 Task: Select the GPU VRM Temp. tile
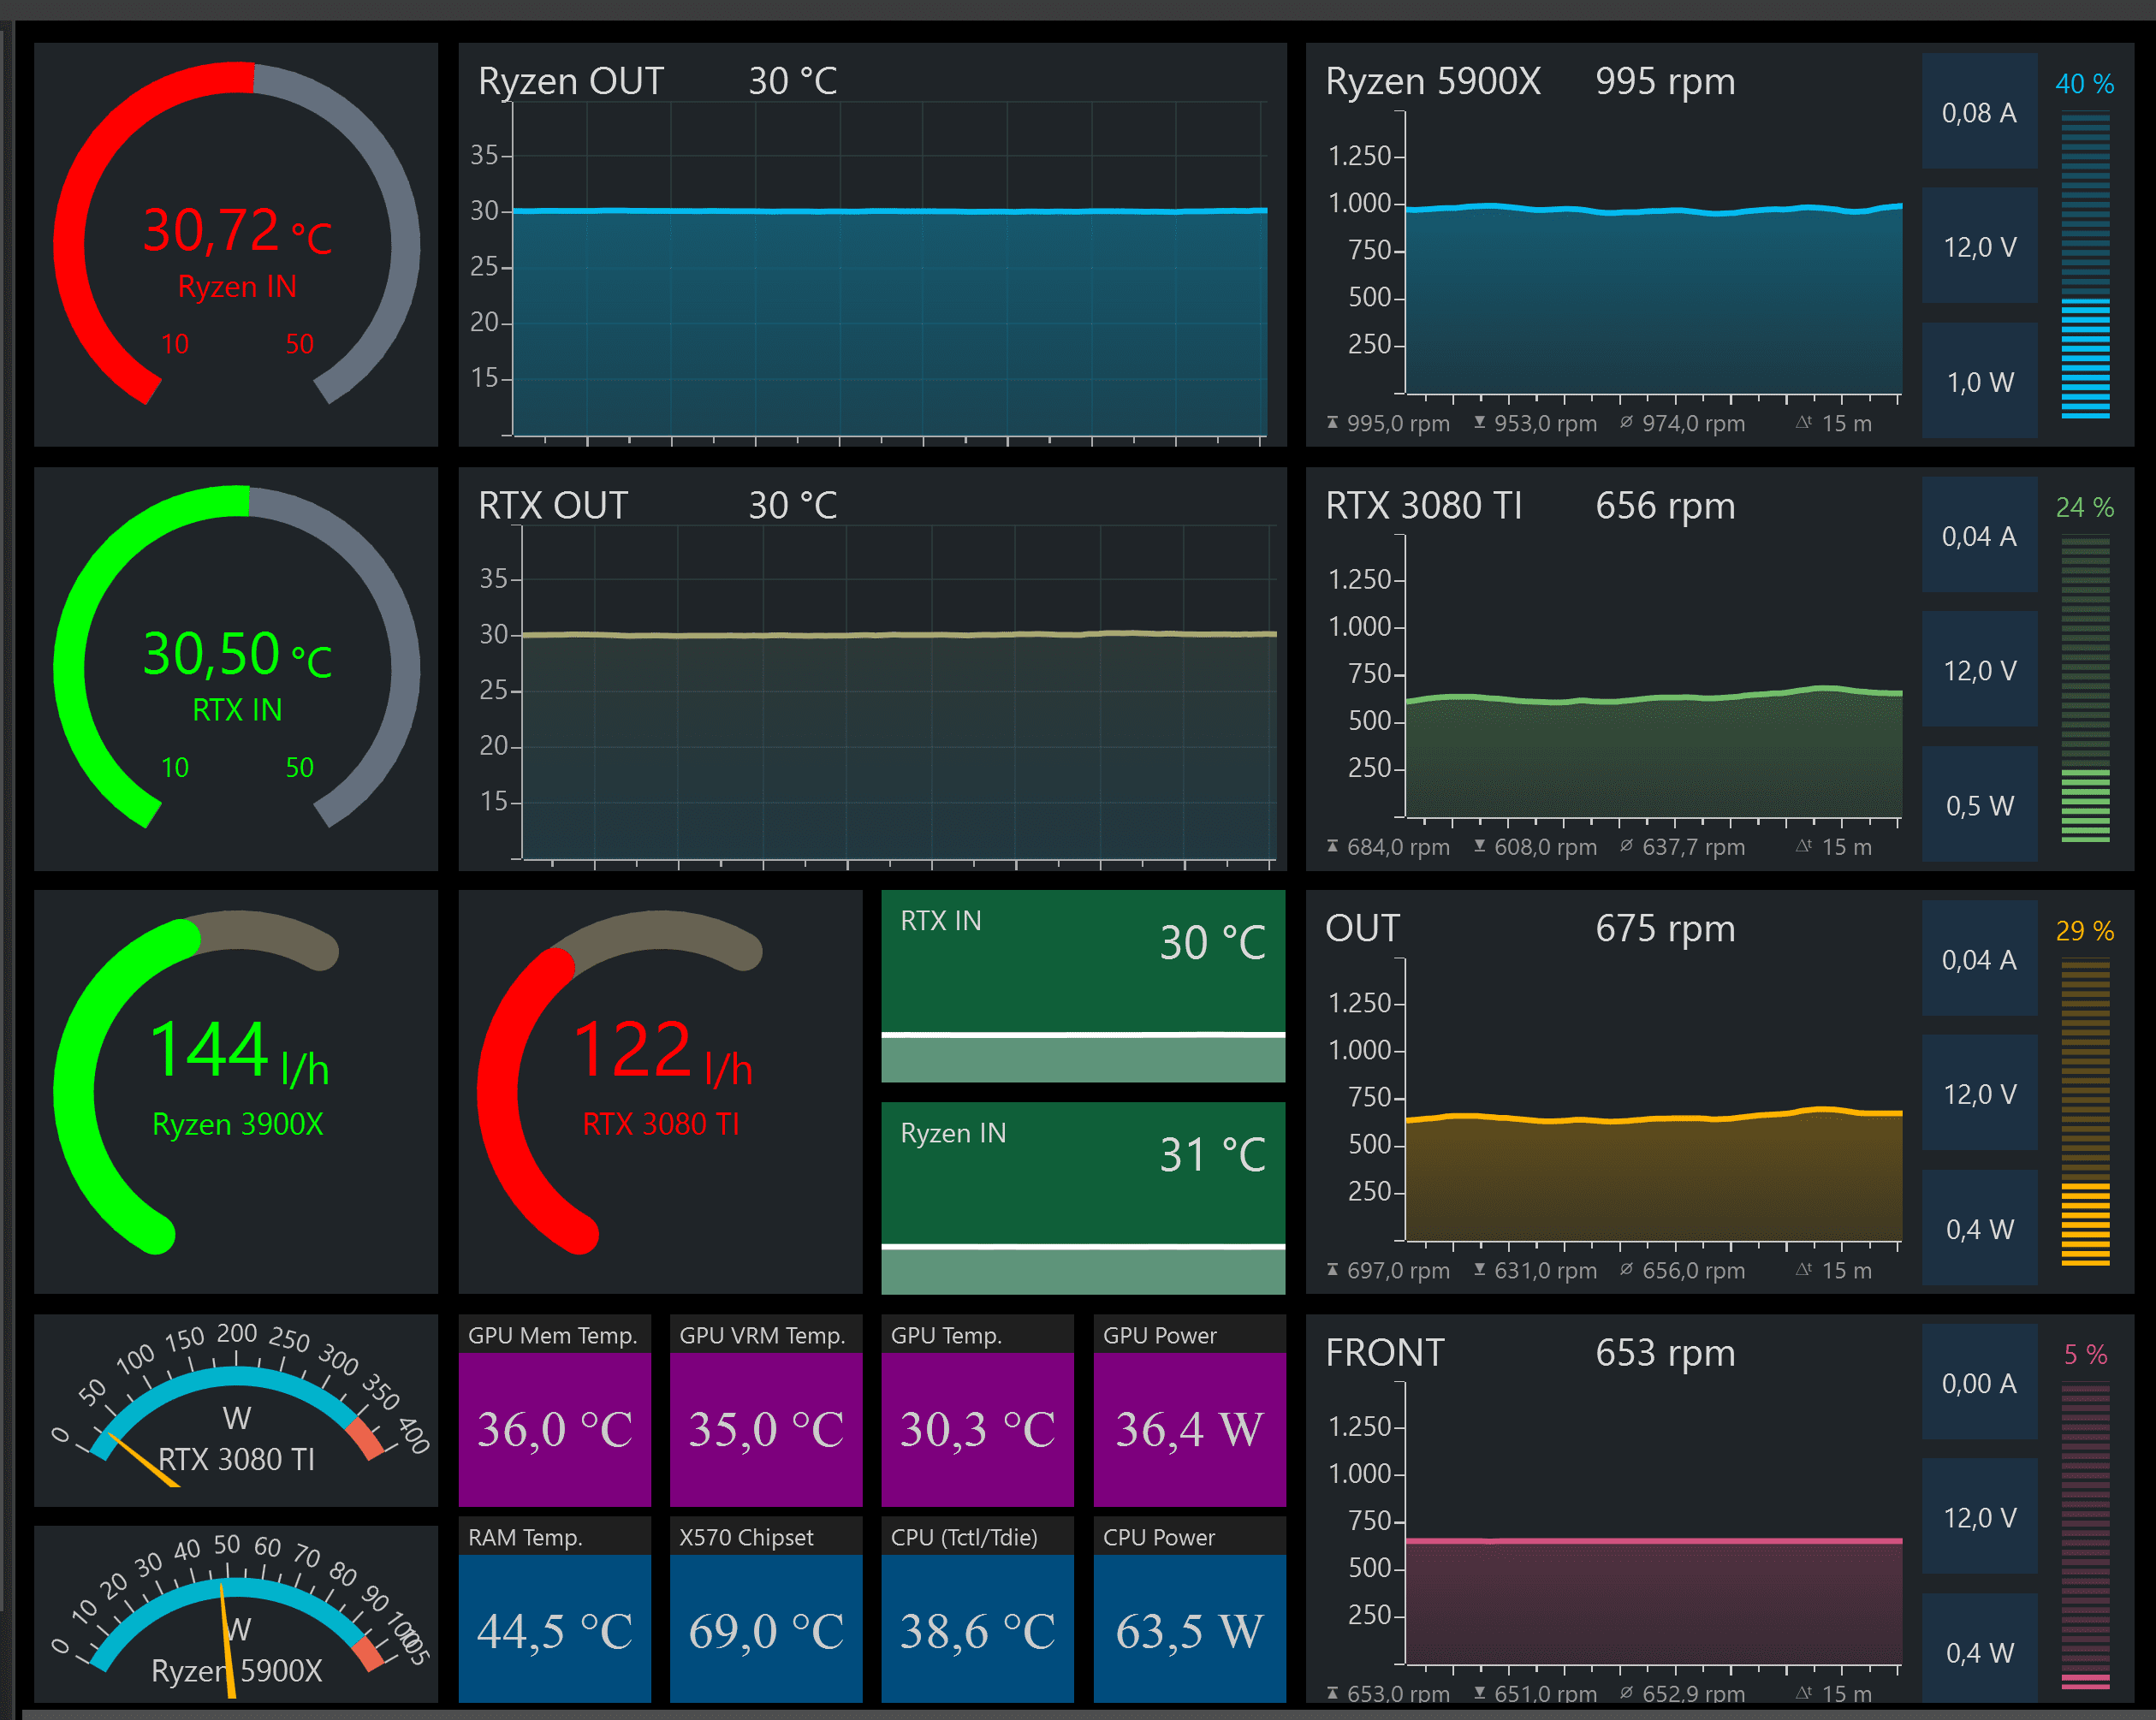[x=766, y=1410]
